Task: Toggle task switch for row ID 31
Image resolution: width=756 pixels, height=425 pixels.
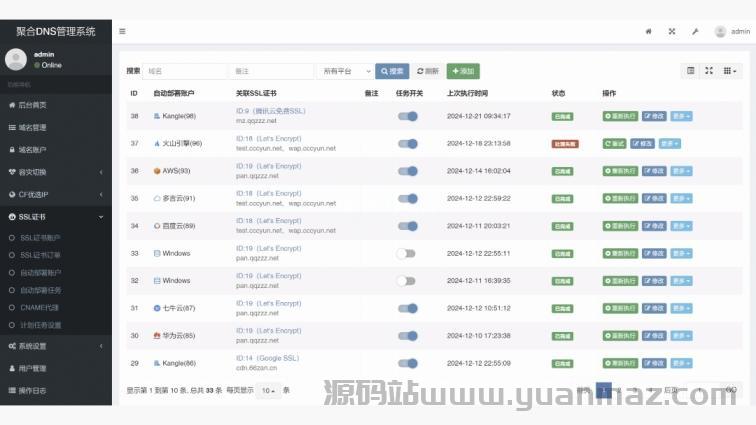Action: (407, 308)
